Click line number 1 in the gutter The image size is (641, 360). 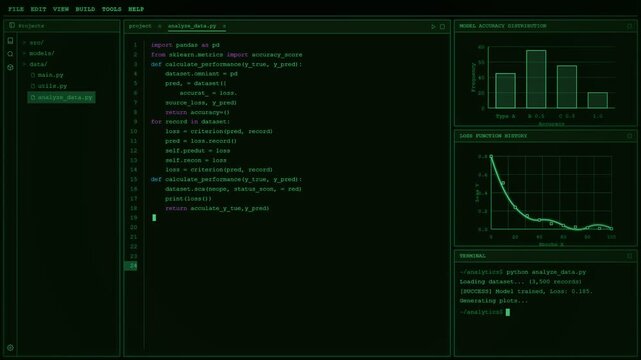pos(135,45)
